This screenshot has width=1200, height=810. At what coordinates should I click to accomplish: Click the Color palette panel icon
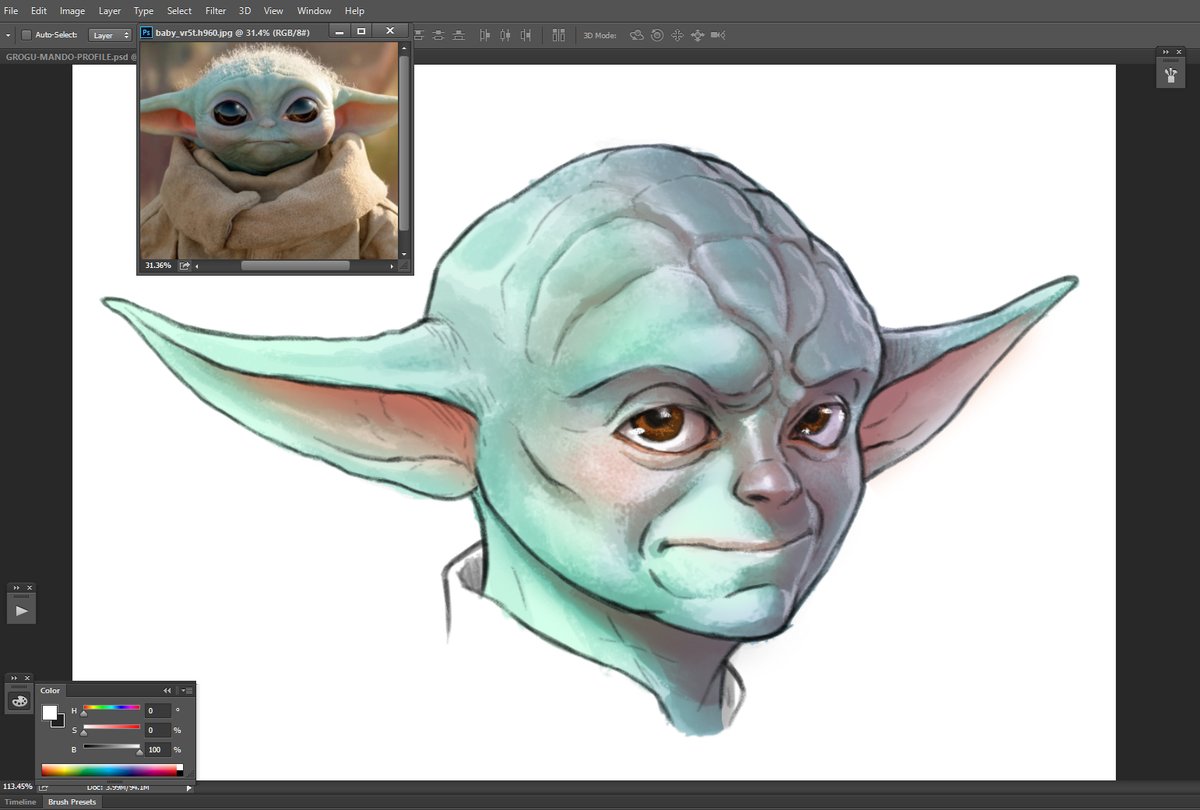[19, 701]
